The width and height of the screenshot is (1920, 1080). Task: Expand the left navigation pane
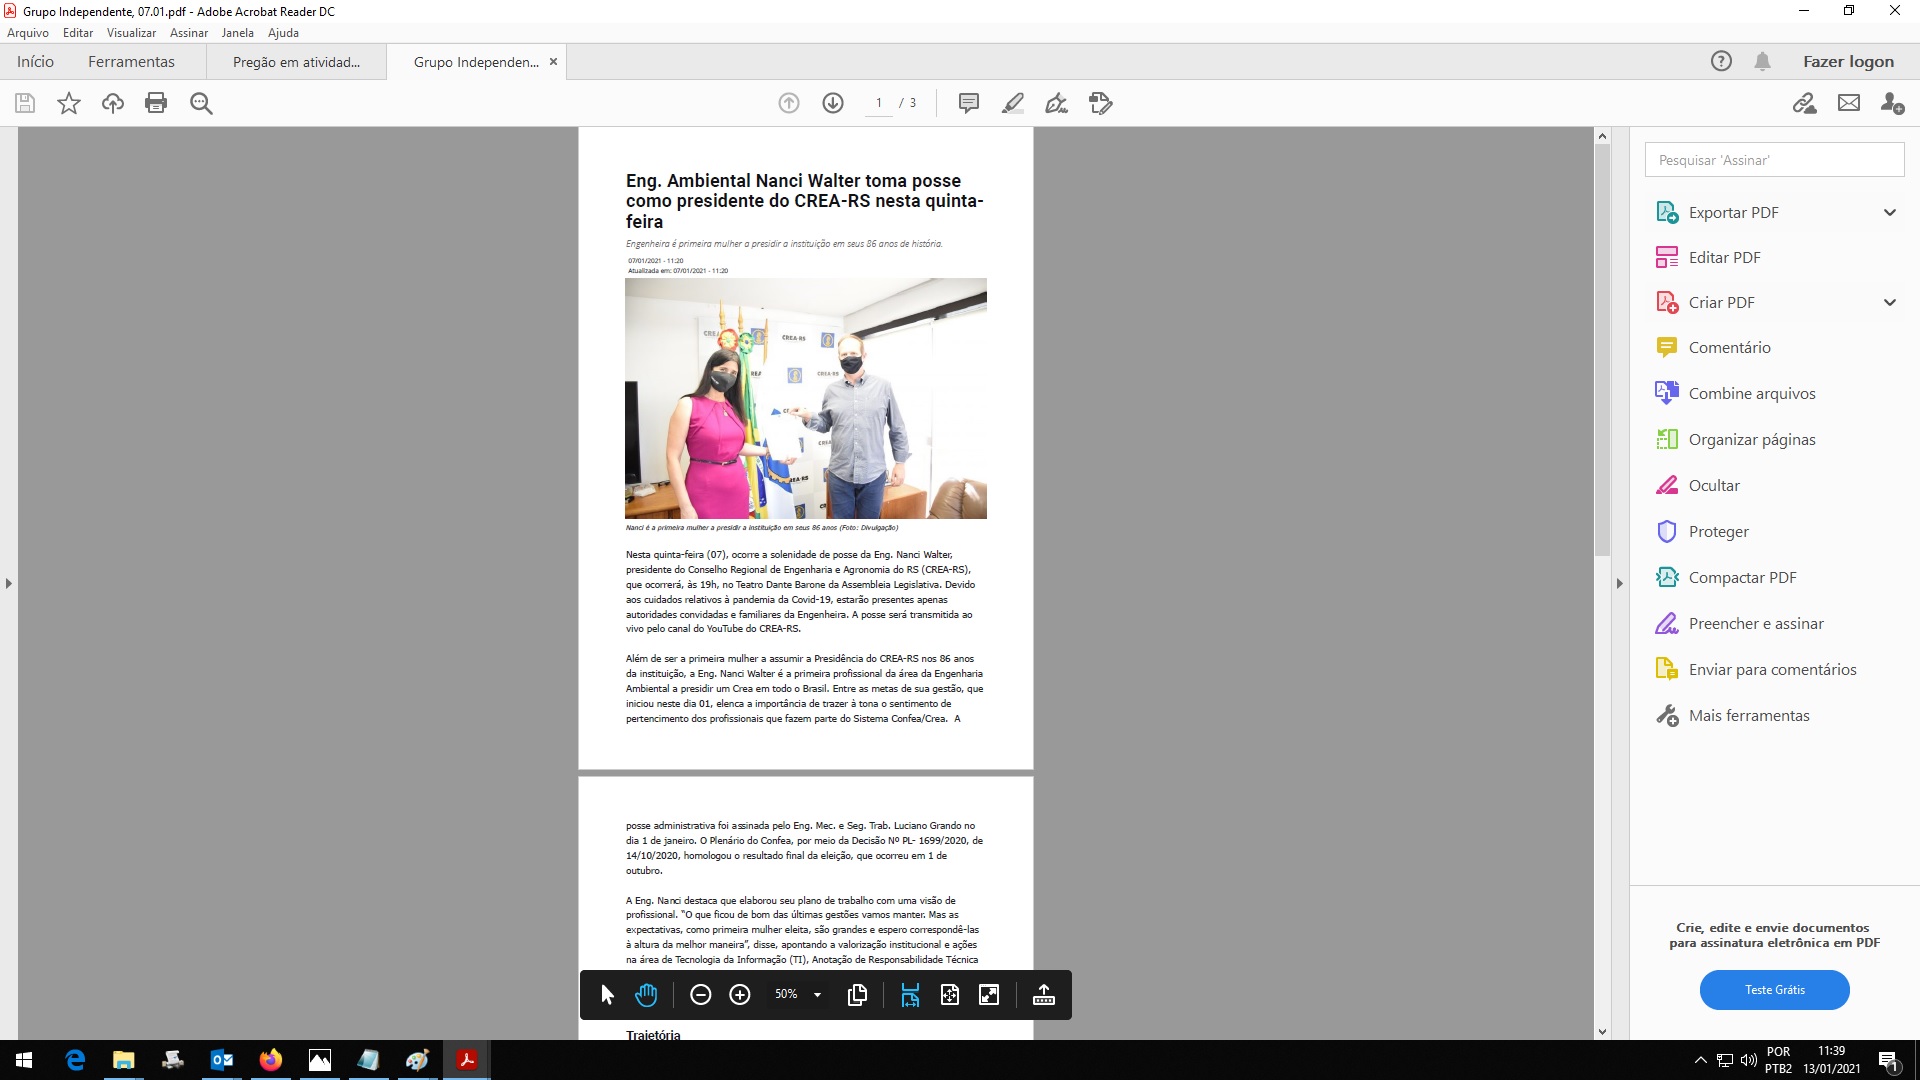click(9, 583)
